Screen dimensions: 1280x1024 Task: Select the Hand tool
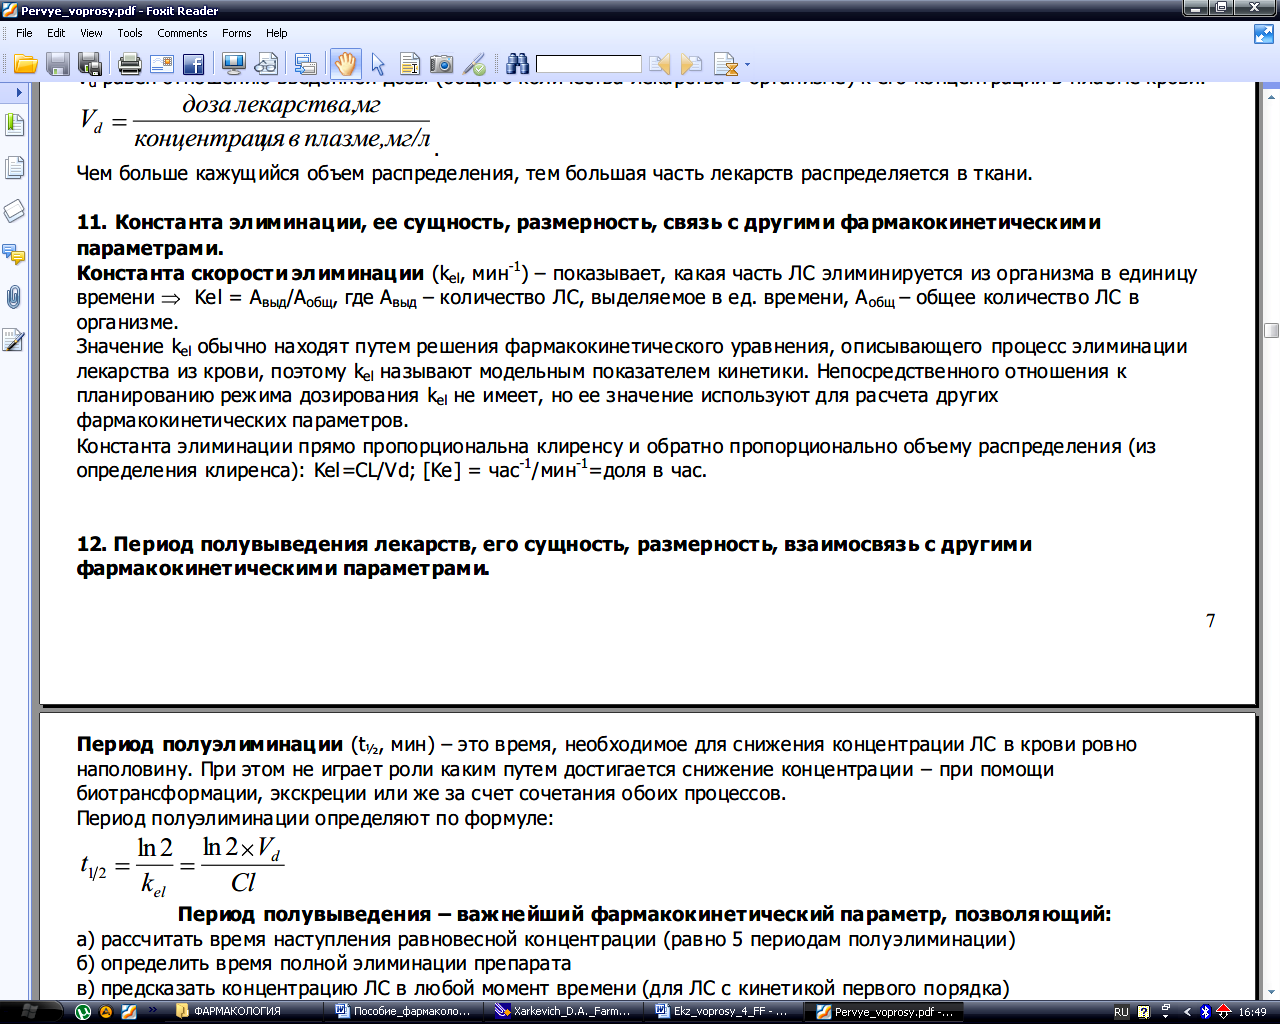click(x=345, y=64)
